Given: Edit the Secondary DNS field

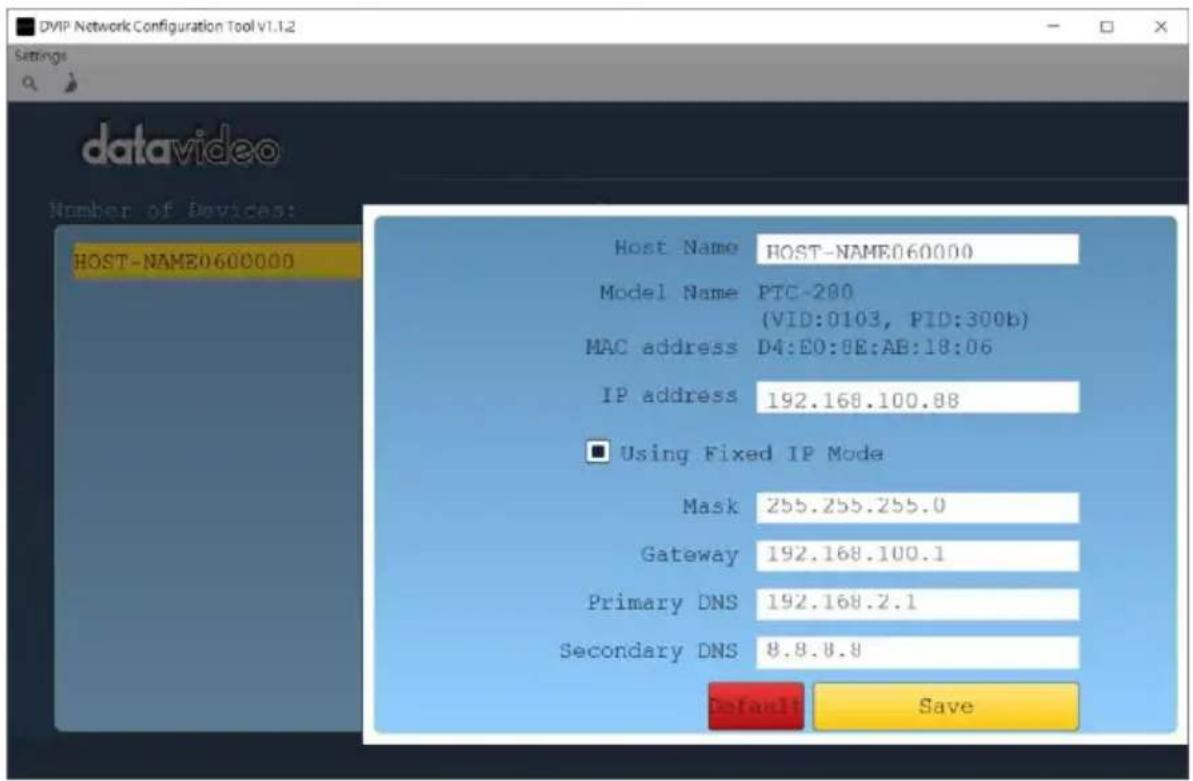Looking at the screenshot, I should [x=917, y=652].
